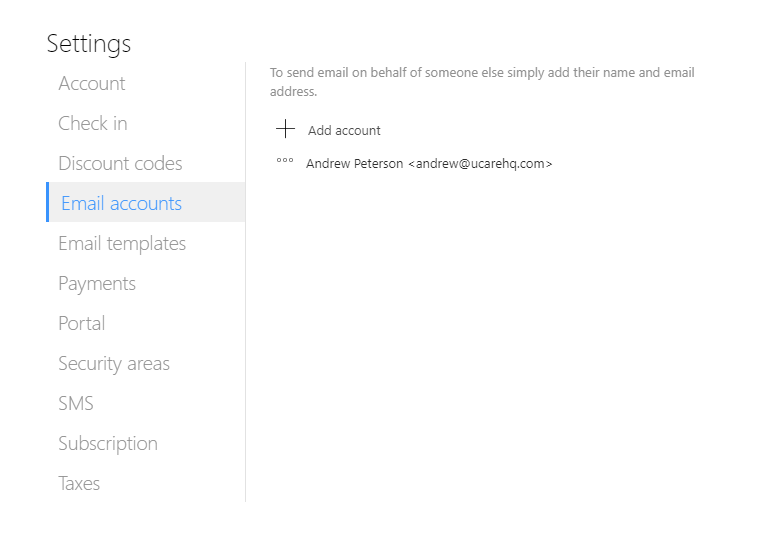
Task: Click the 'To send email on behalf' description
Action: pyautogui.click(x=482, y=82)
